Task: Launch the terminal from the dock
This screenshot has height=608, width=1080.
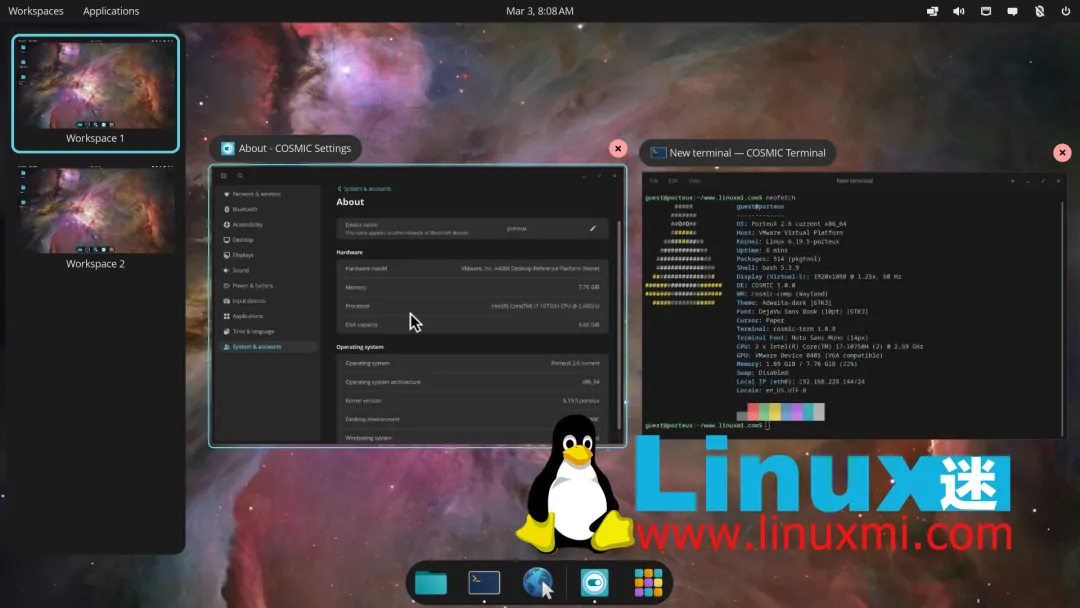Action: [484, 583]
